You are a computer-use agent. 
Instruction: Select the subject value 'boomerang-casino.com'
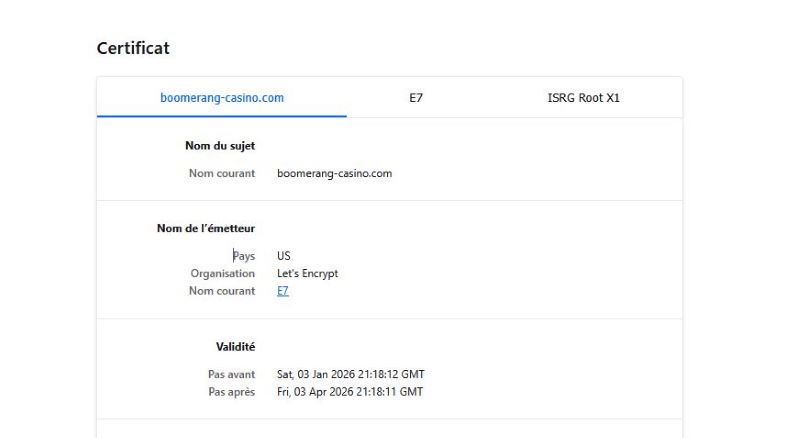[335, 174]
